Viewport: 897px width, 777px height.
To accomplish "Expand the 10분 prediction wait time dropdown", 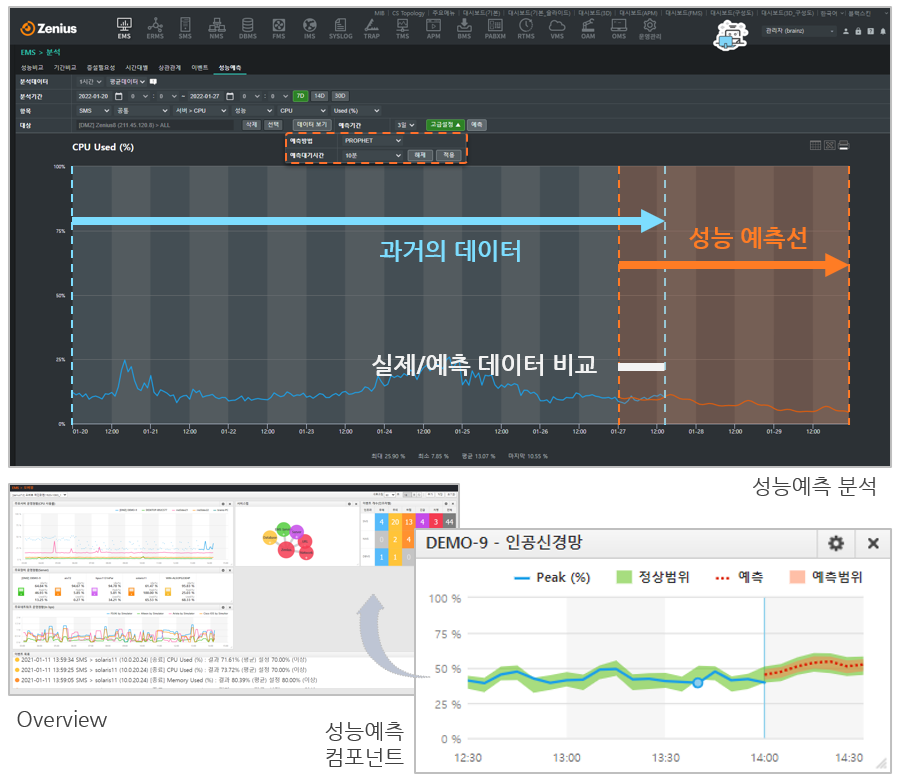I will (x=371, y=156).
